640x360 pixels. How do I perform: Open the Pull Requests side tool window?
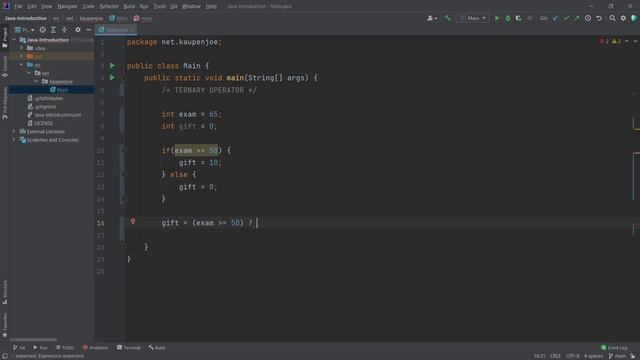coord(5,103)
